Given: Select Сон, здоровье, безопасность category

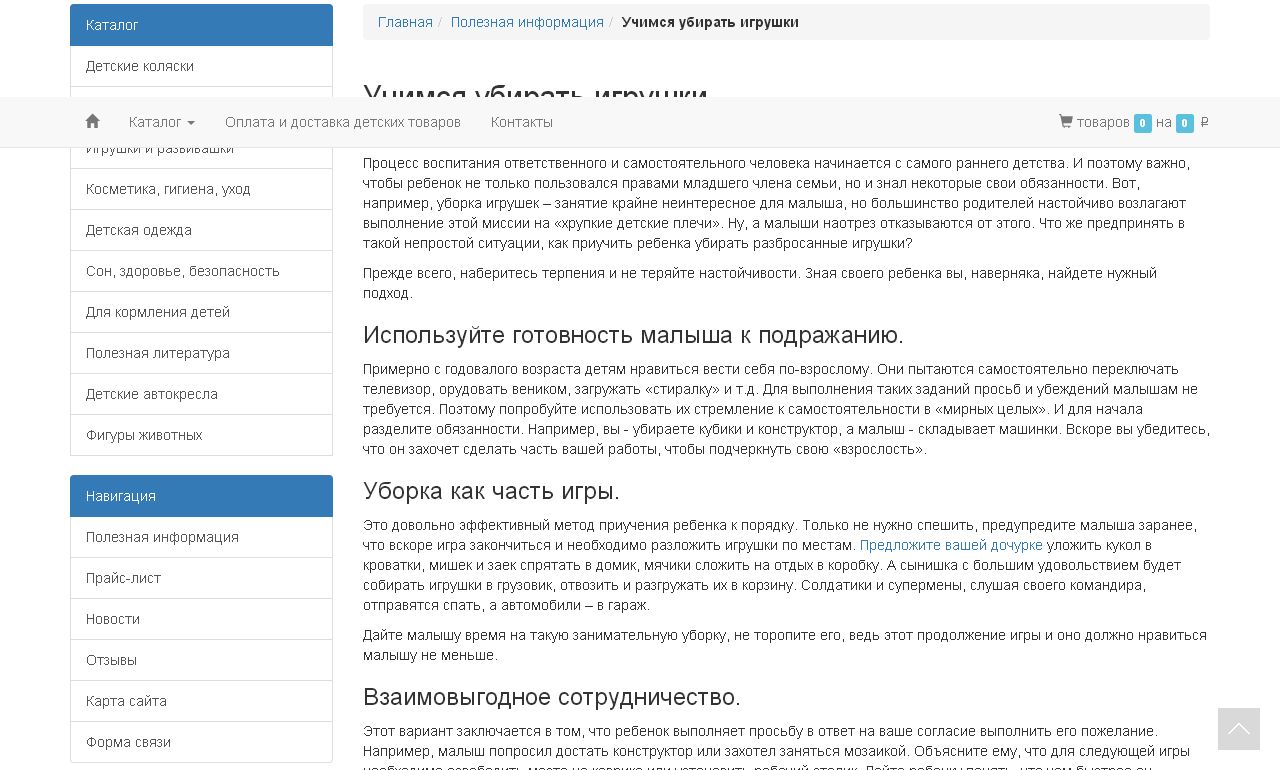Looking at the screenshot, I should [201, 271].
